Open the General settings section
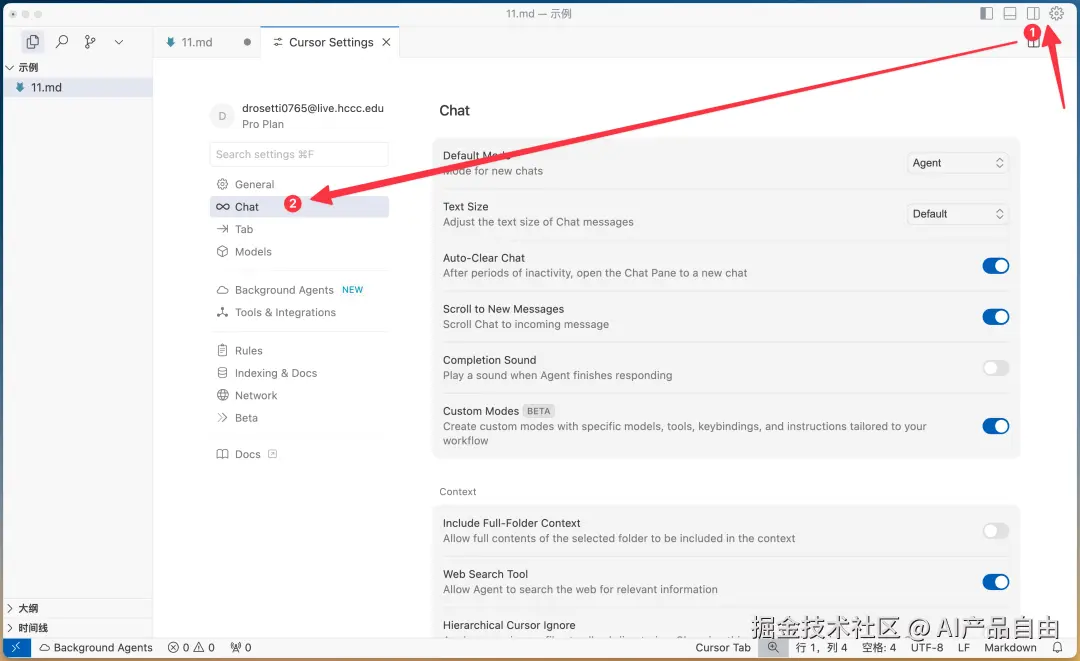This screenshot has width=1080, height=661. (299, 185)
